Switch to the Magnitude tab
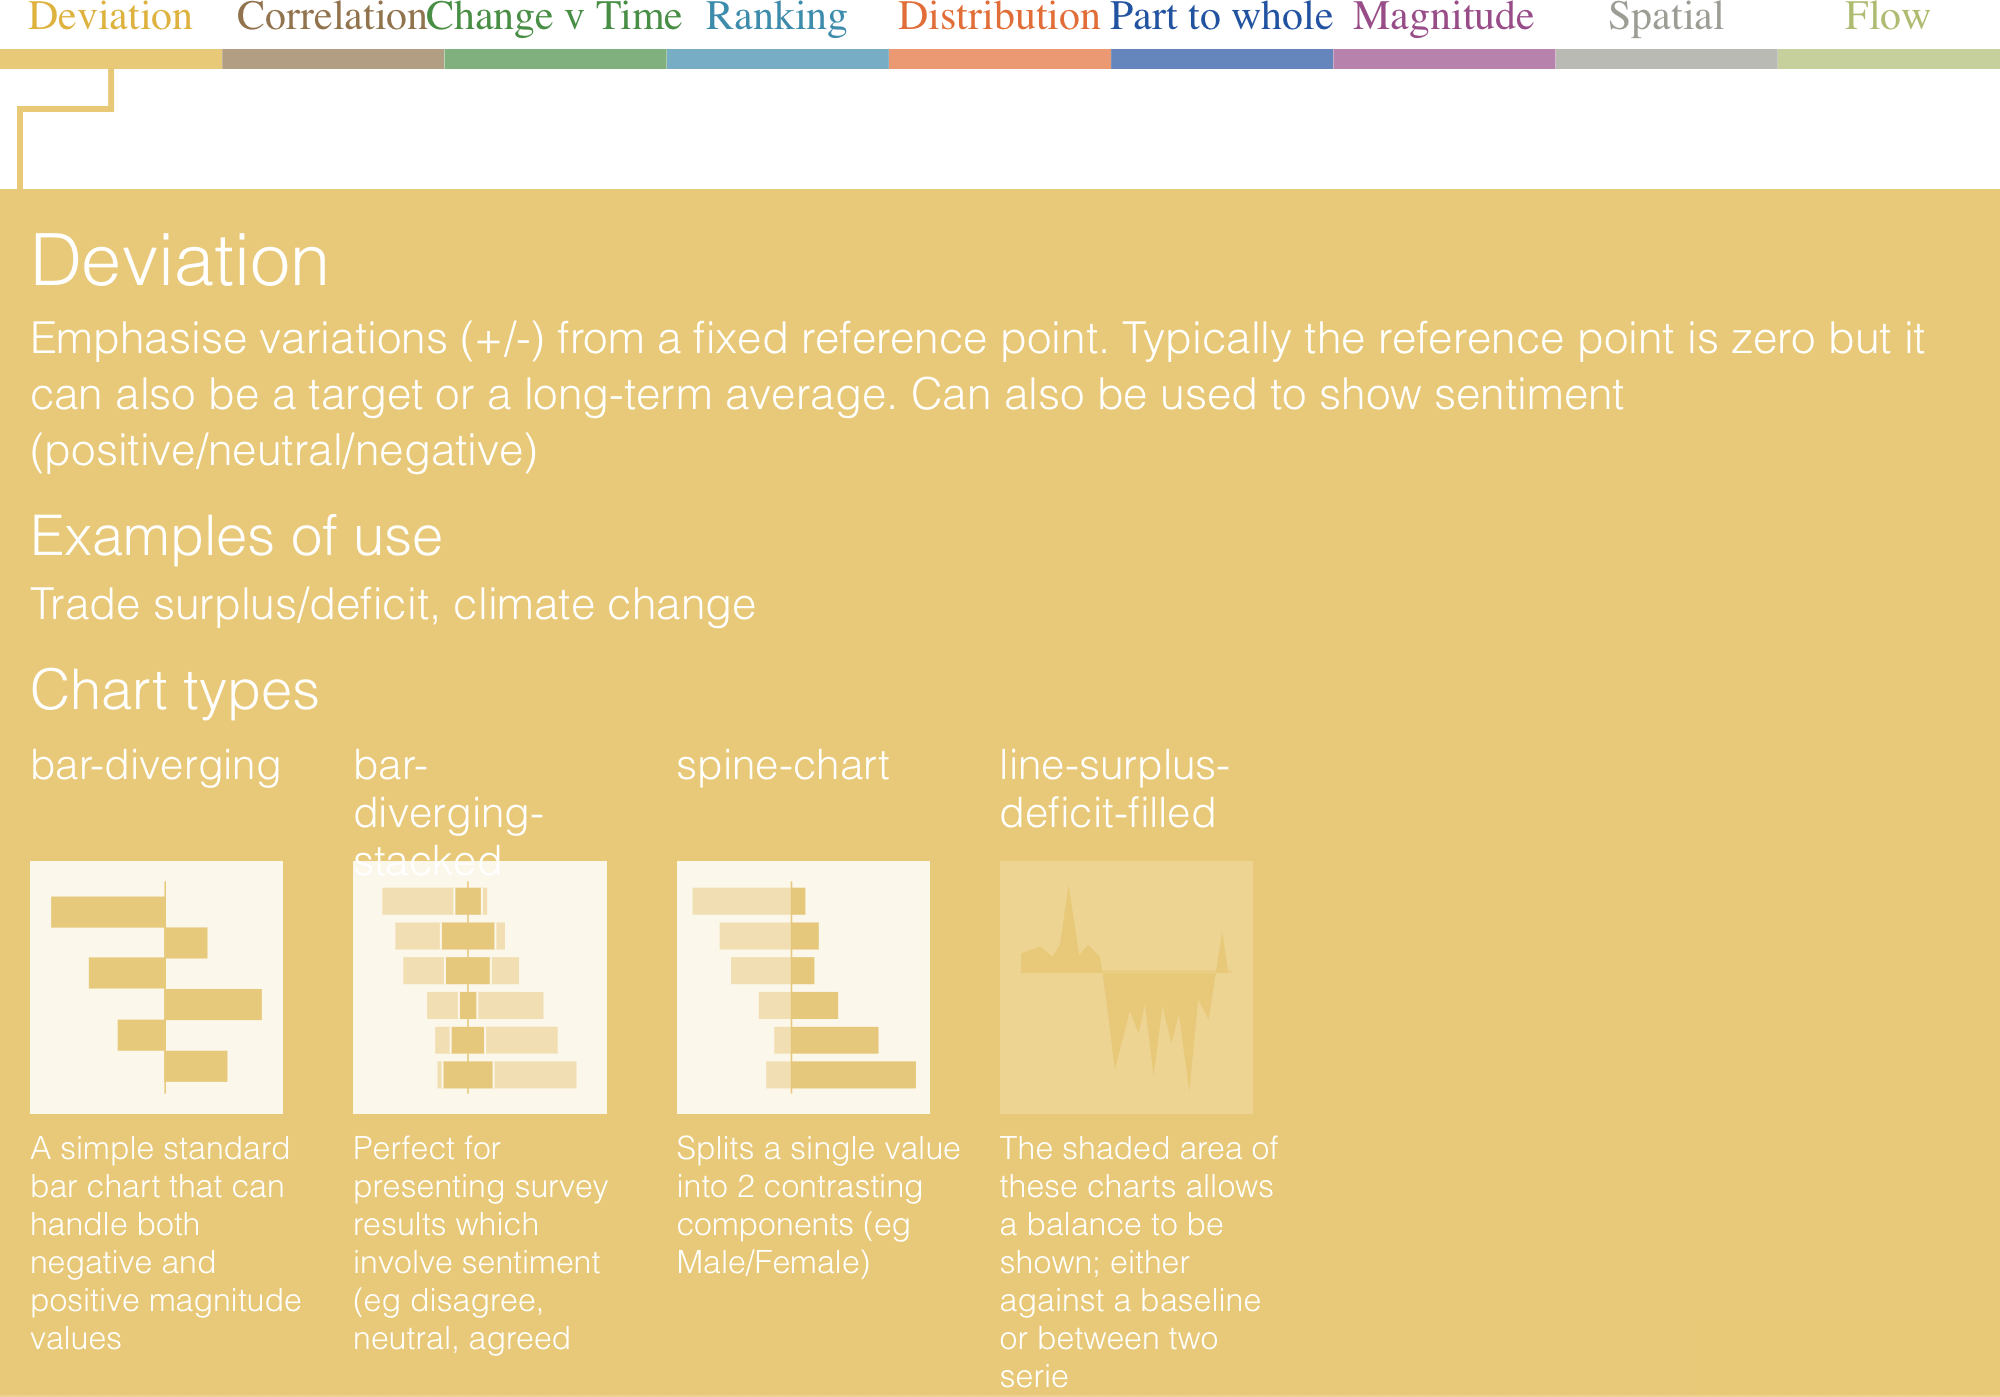 [1443, 17]
